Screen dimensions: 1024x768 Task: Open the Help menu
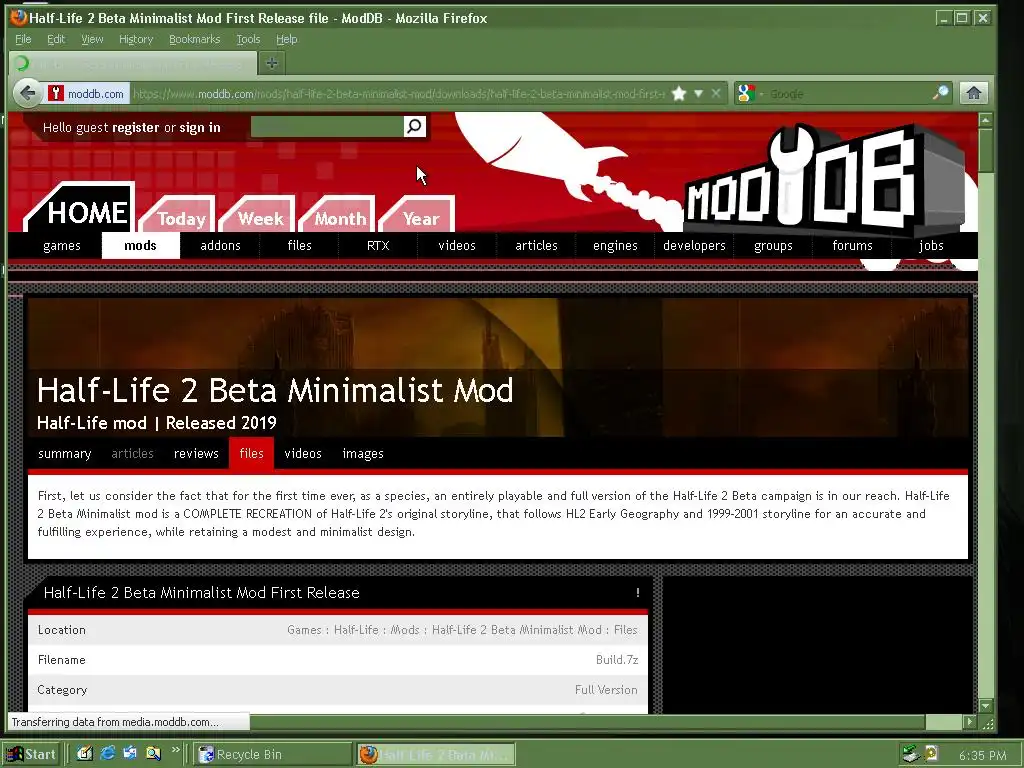286,39
